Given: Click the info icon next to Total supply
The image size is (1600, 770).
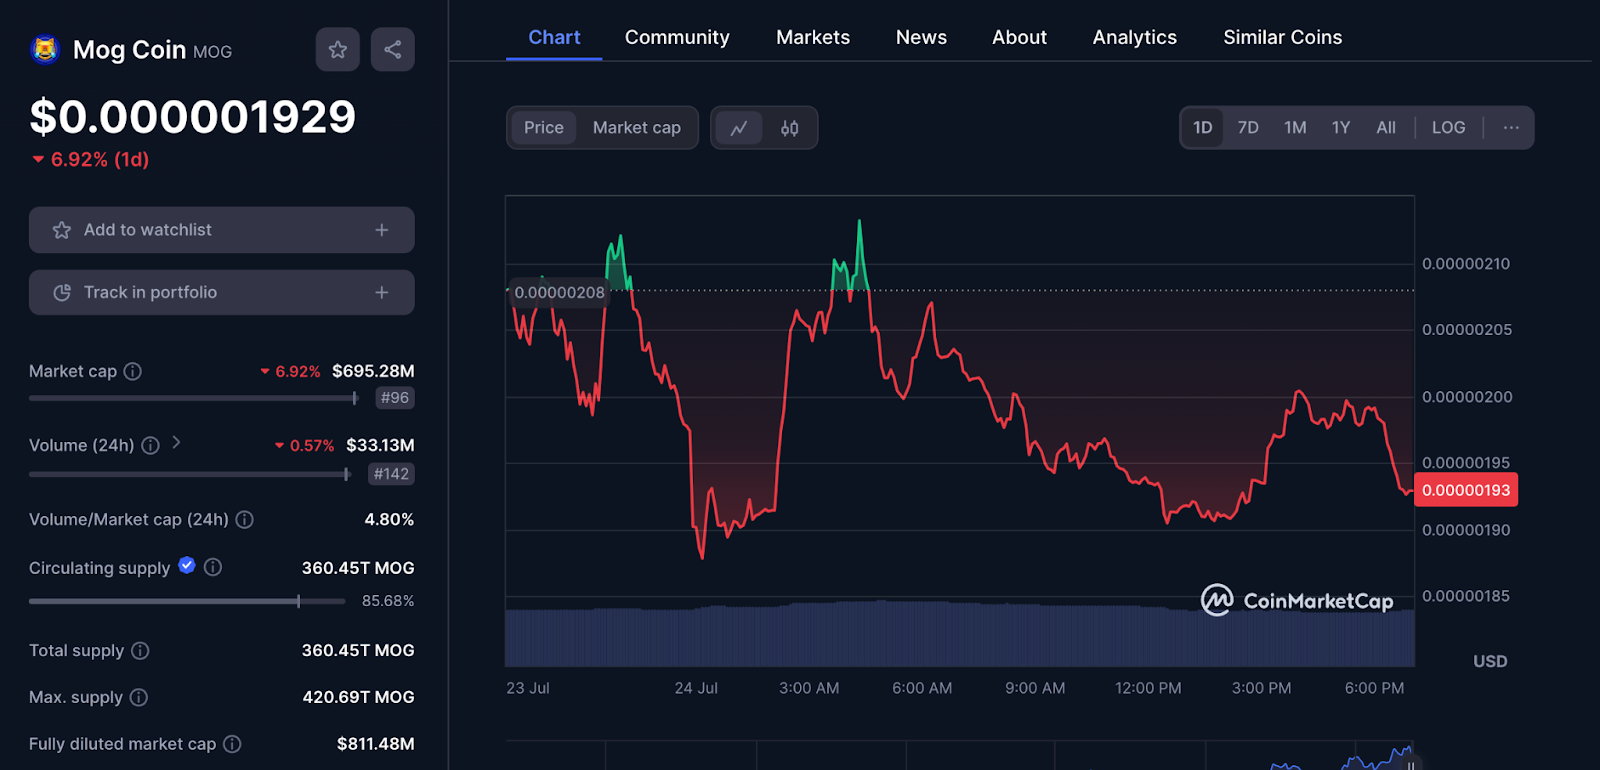Looking at the screenshot, I should coord(140,650).
